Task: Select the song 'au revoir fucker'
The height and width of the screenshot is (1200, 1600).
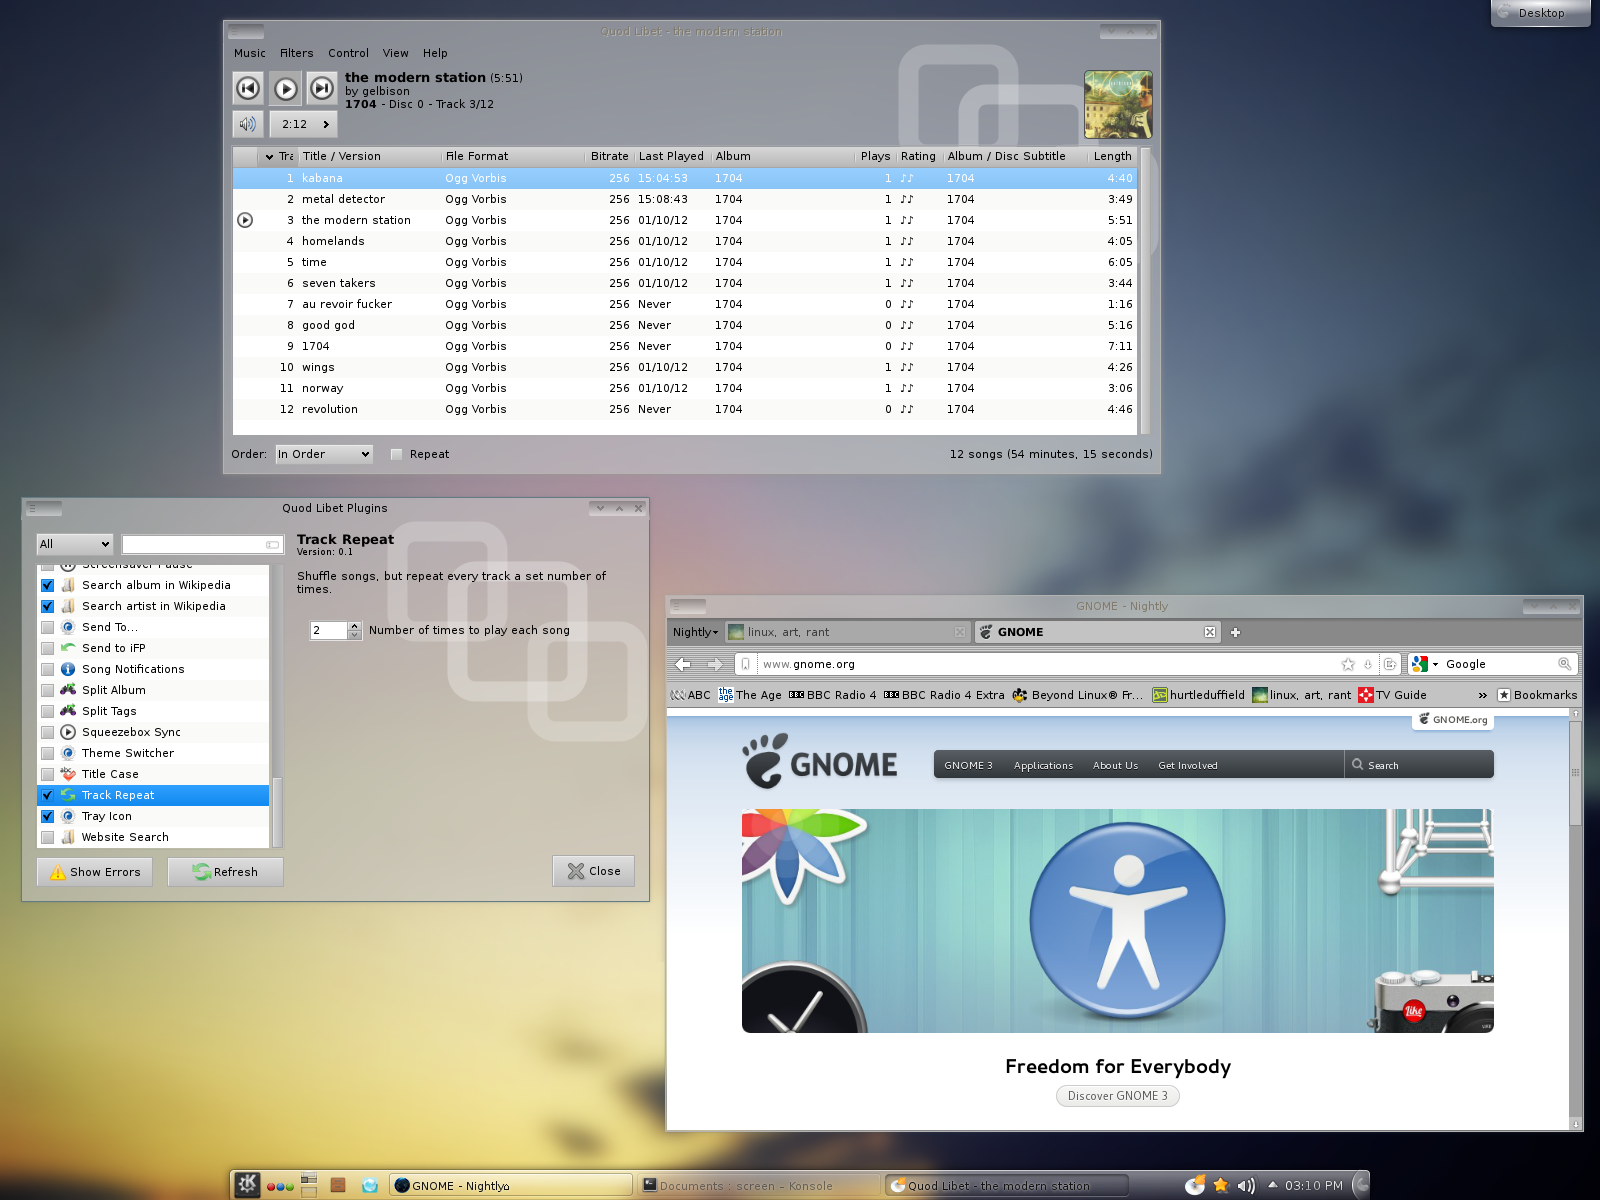Action: [685, 304]
